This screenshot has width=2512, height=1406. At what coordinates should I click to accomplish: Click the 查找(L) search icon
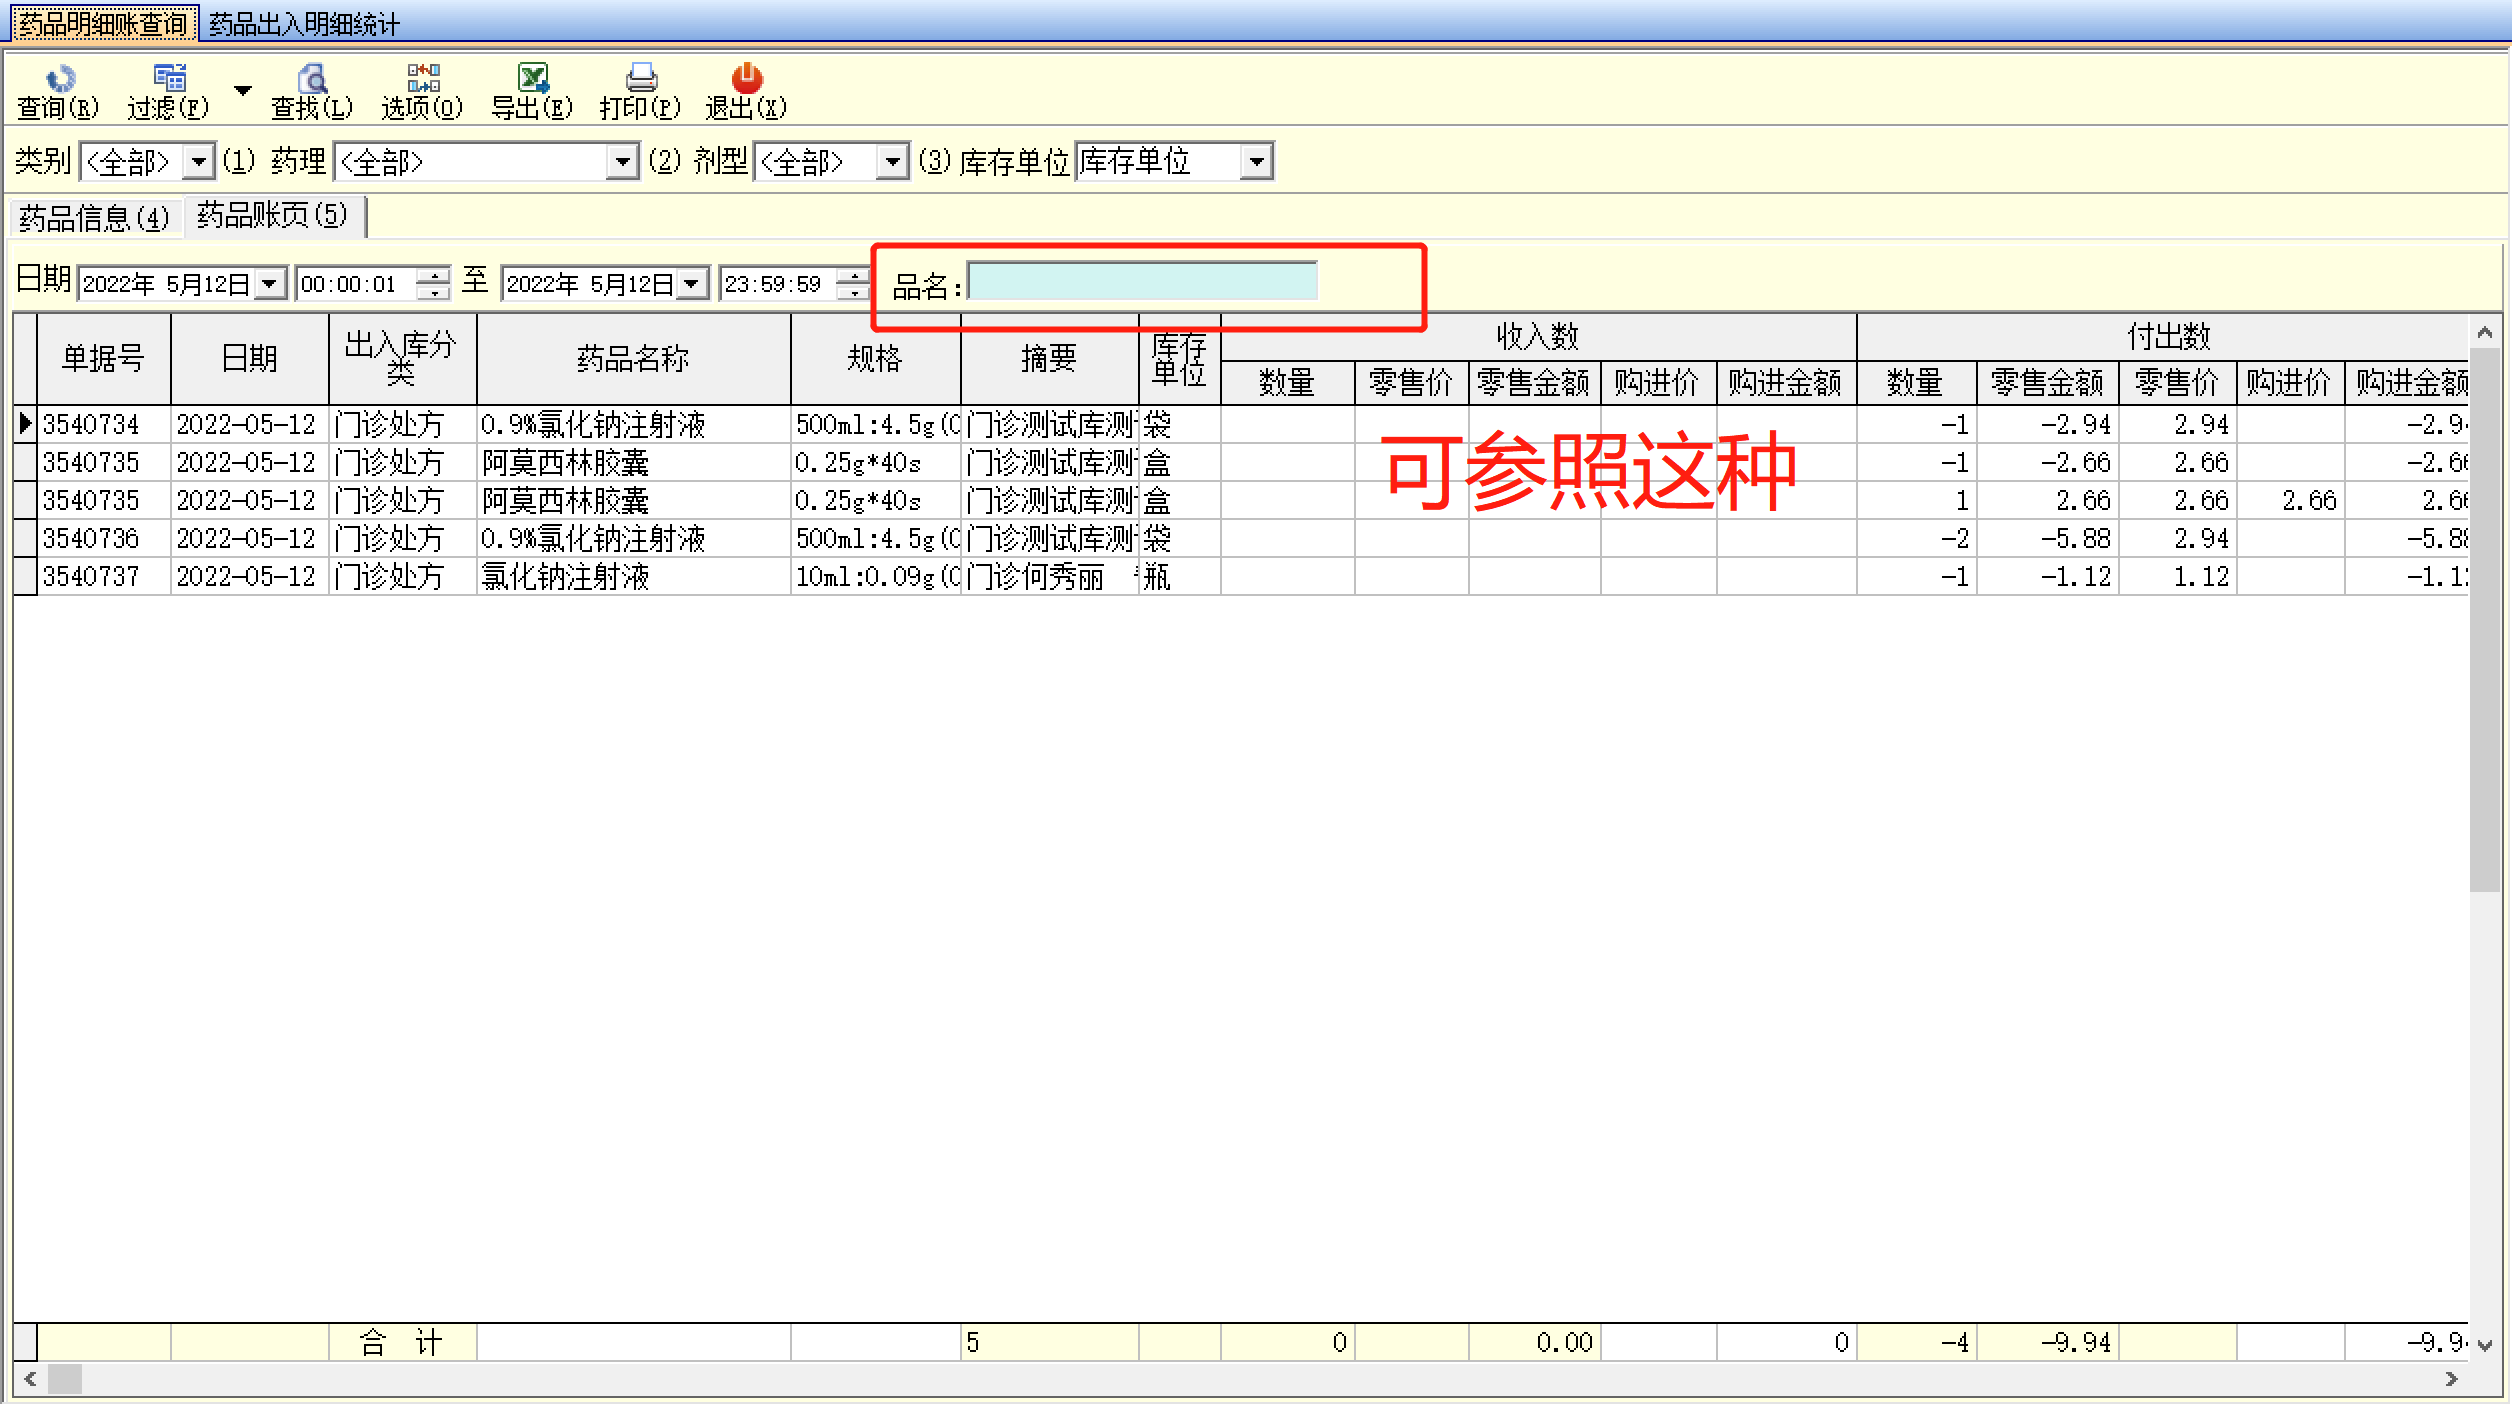[x=312, y=78]
